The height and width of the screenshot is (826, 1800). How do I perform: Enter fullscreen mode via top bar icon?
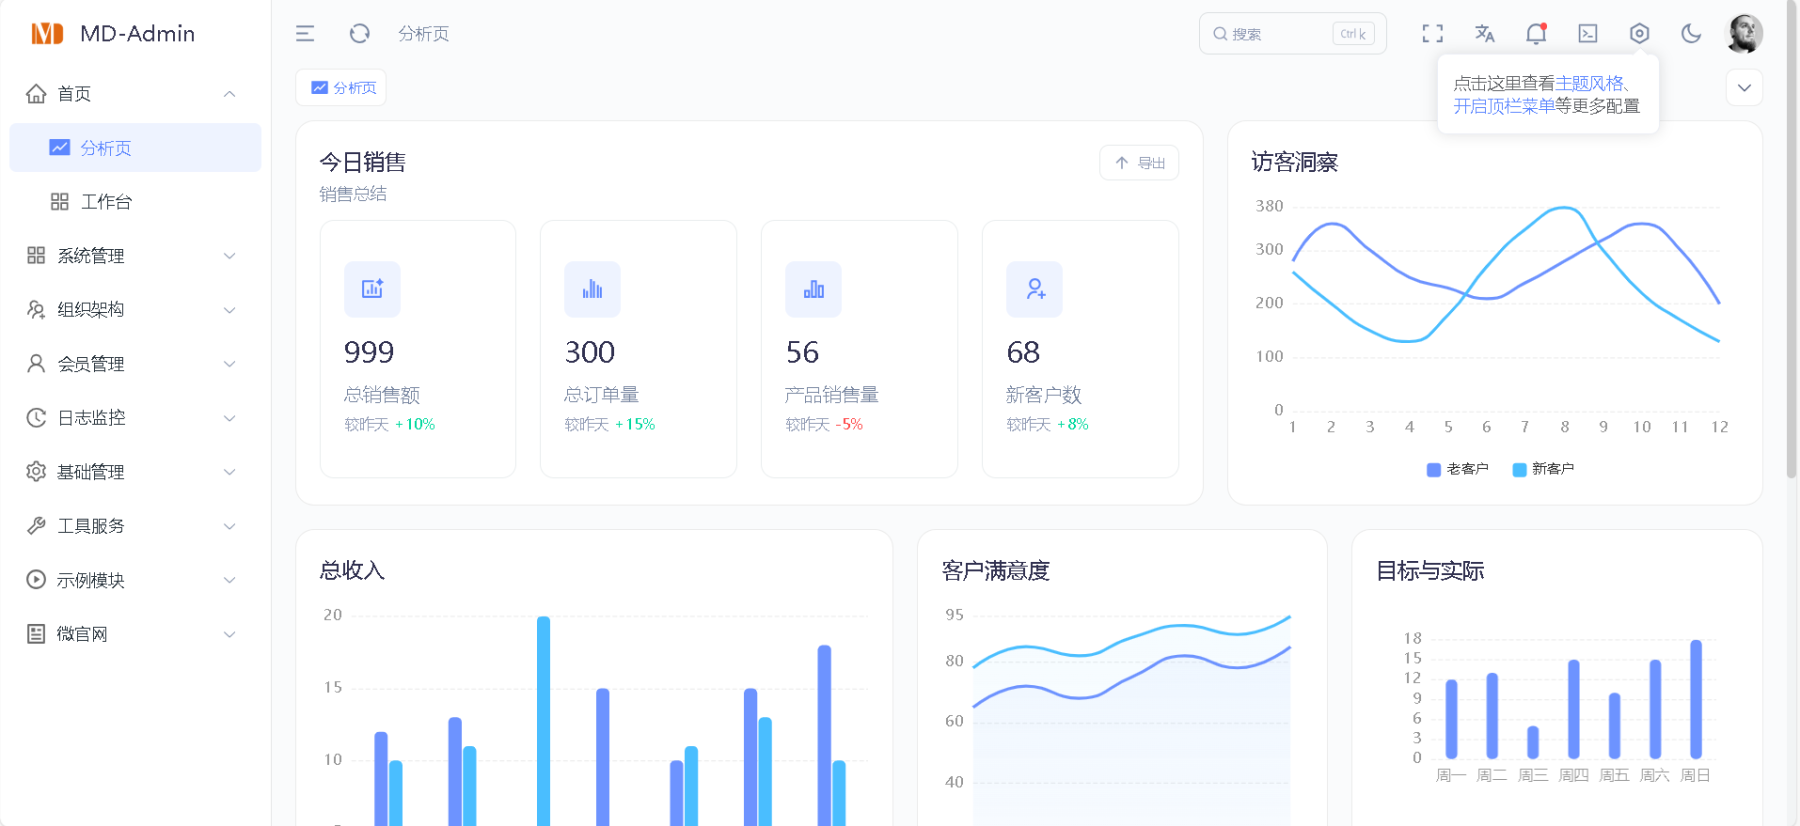coord(1433,34)
